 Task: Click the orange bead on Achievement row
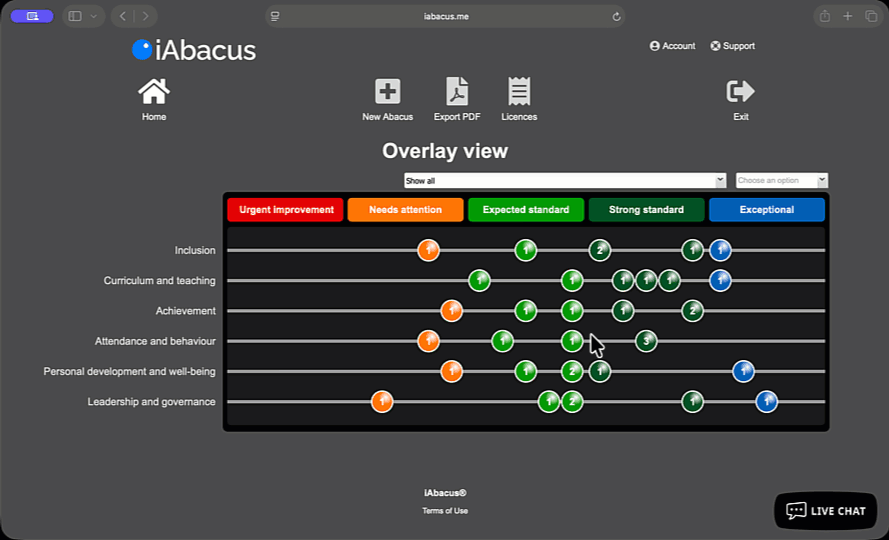point(452,311)
